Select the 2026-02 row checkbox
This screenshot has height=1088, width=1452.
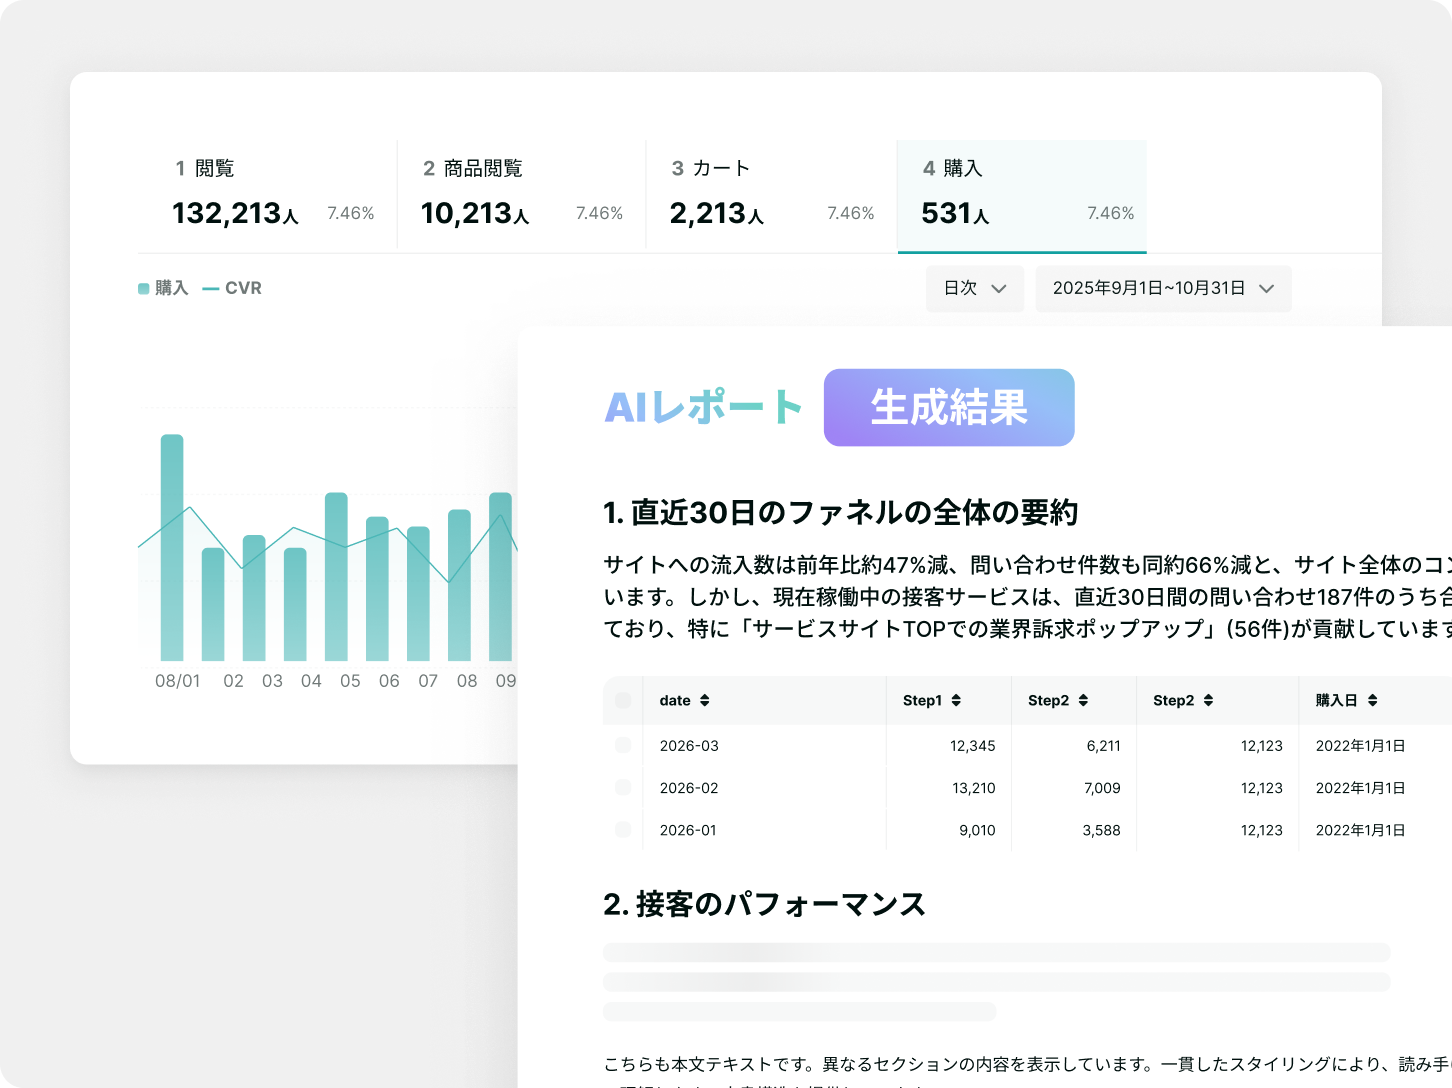(x=623, y=787)
